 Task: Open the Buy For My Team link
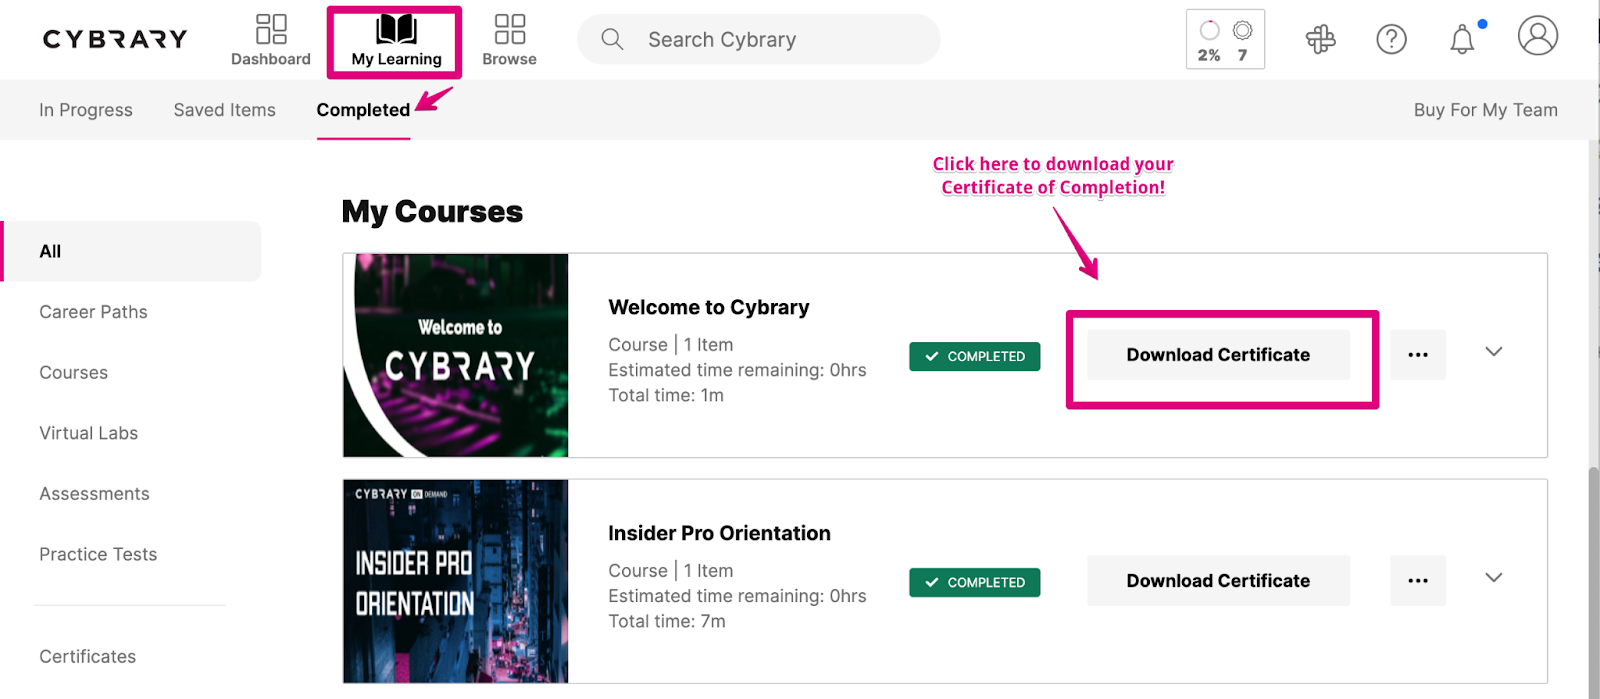click(x=1486, y=110)
